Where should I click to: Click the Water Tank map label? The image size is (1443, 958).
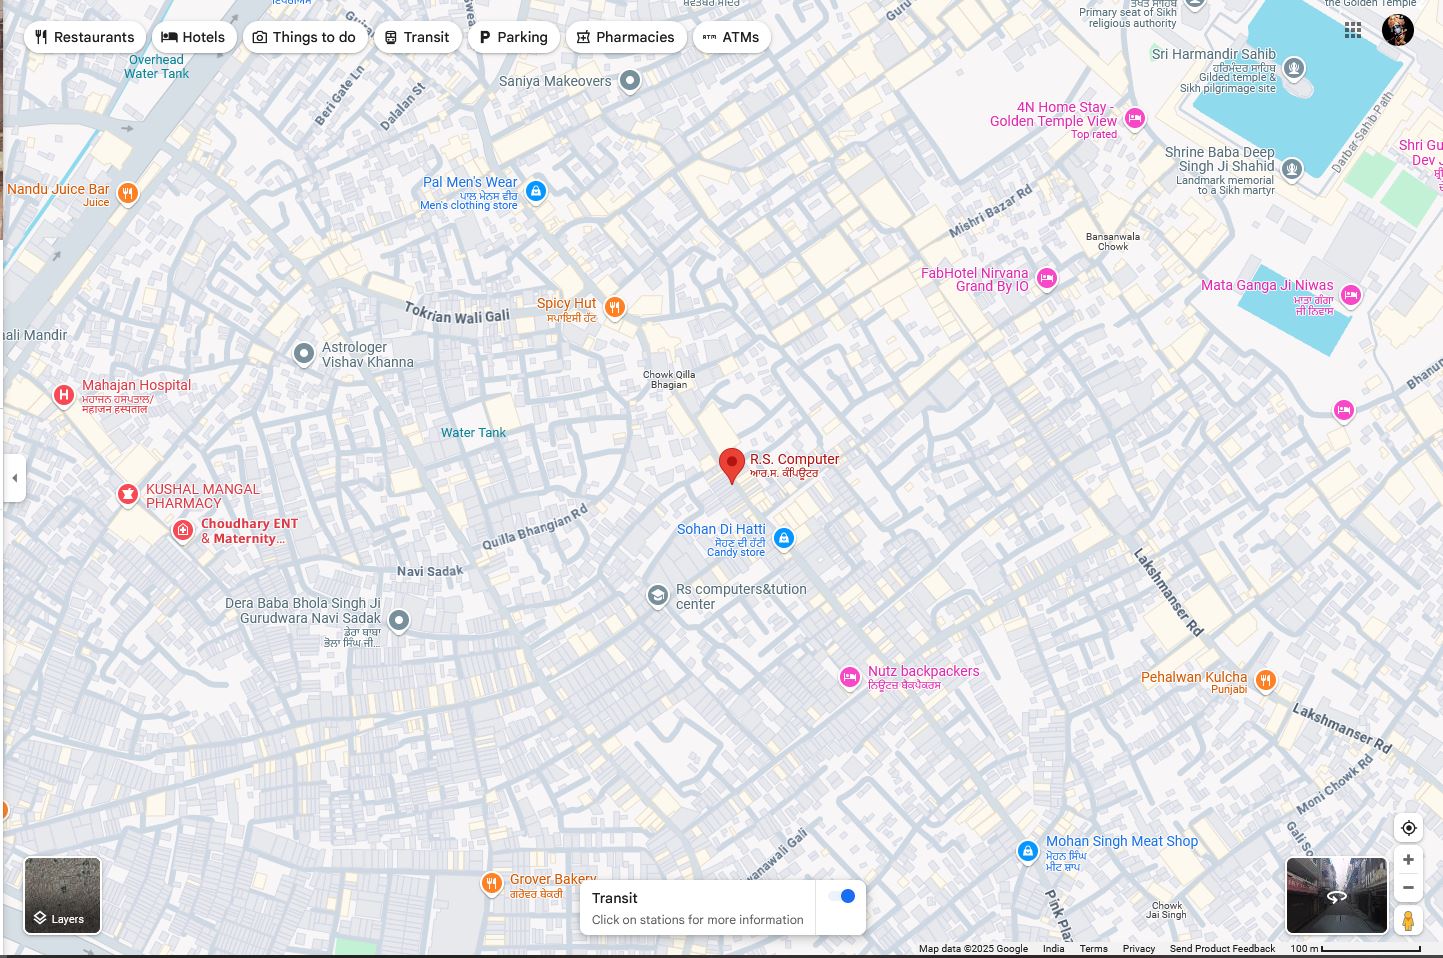473,433
